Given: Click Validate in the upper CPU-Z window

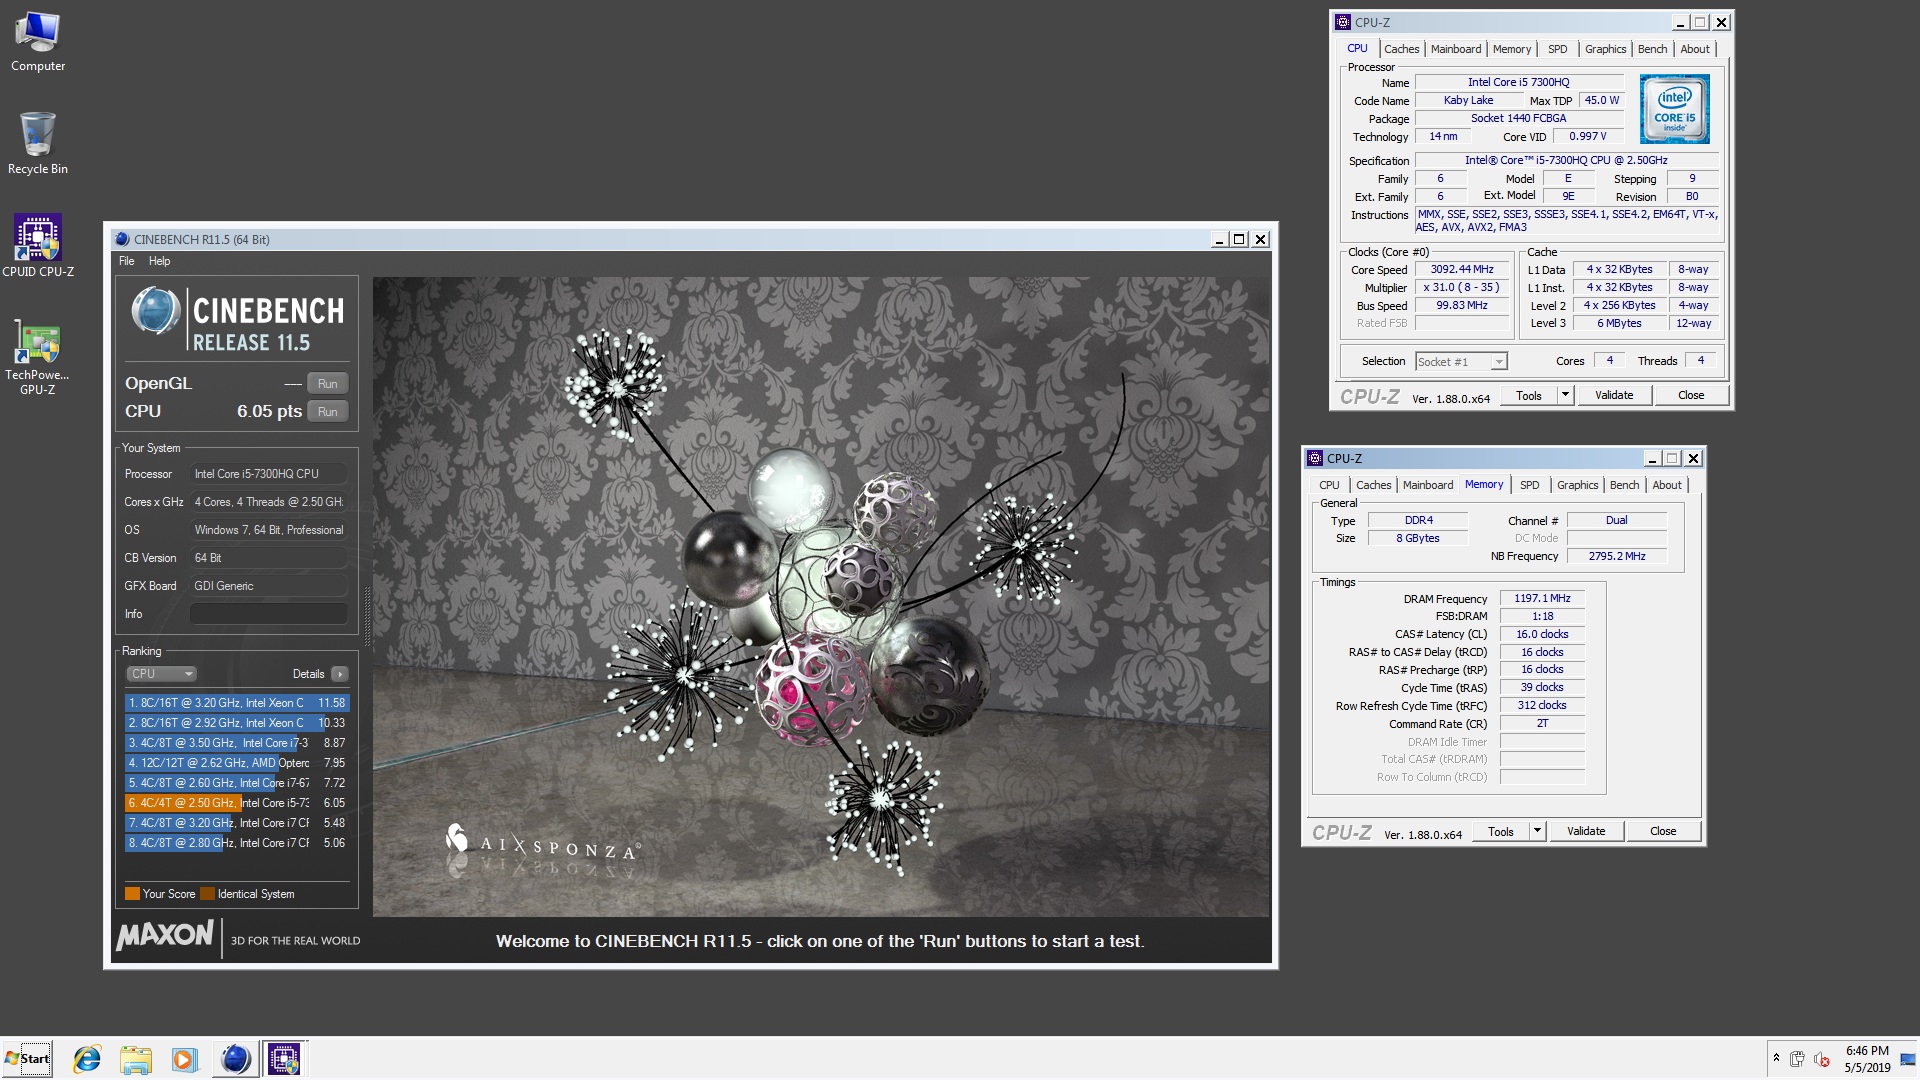Looking at the screenshot, I should pos(1613,396).
